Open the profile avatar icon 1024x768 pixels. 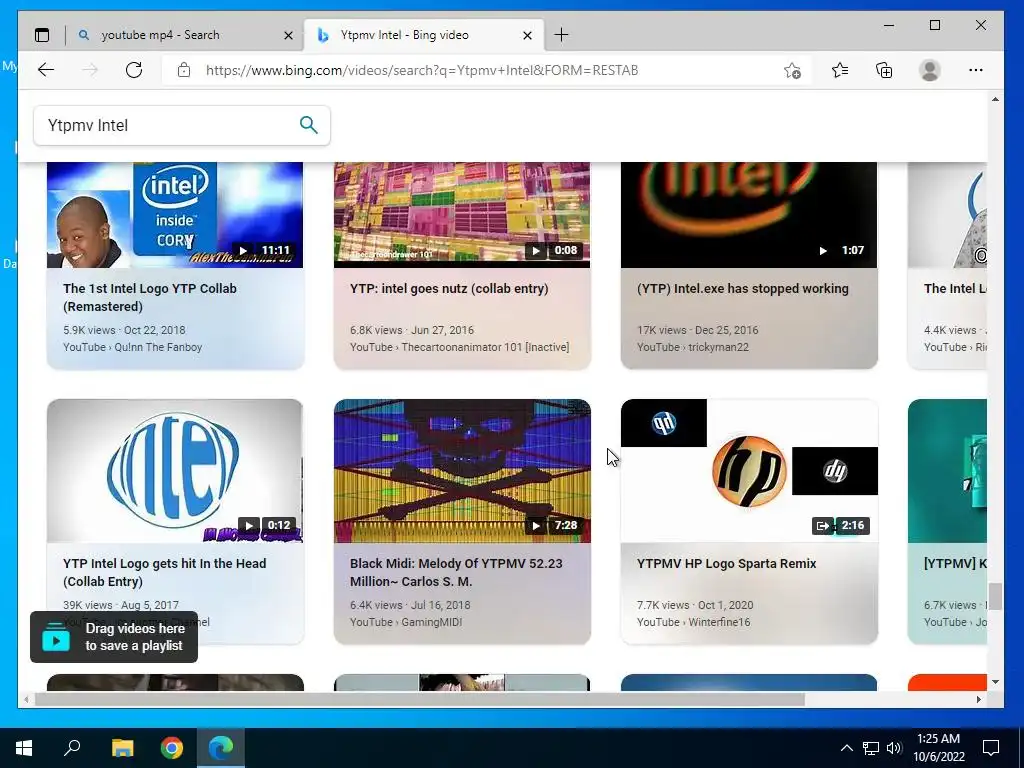pos(930,70)
